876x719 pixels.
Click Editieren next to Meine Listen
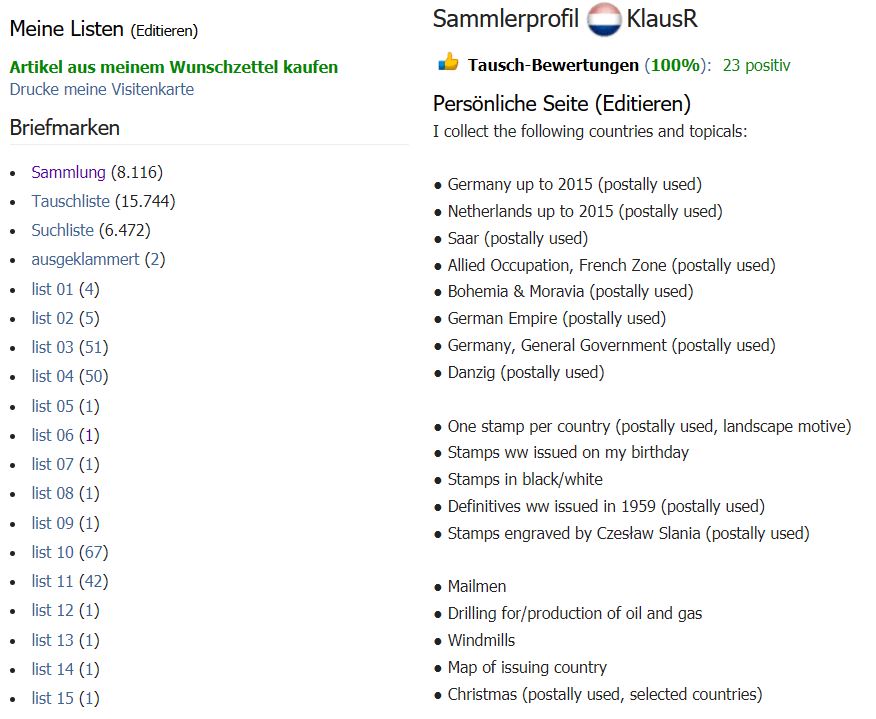[164, 31]
